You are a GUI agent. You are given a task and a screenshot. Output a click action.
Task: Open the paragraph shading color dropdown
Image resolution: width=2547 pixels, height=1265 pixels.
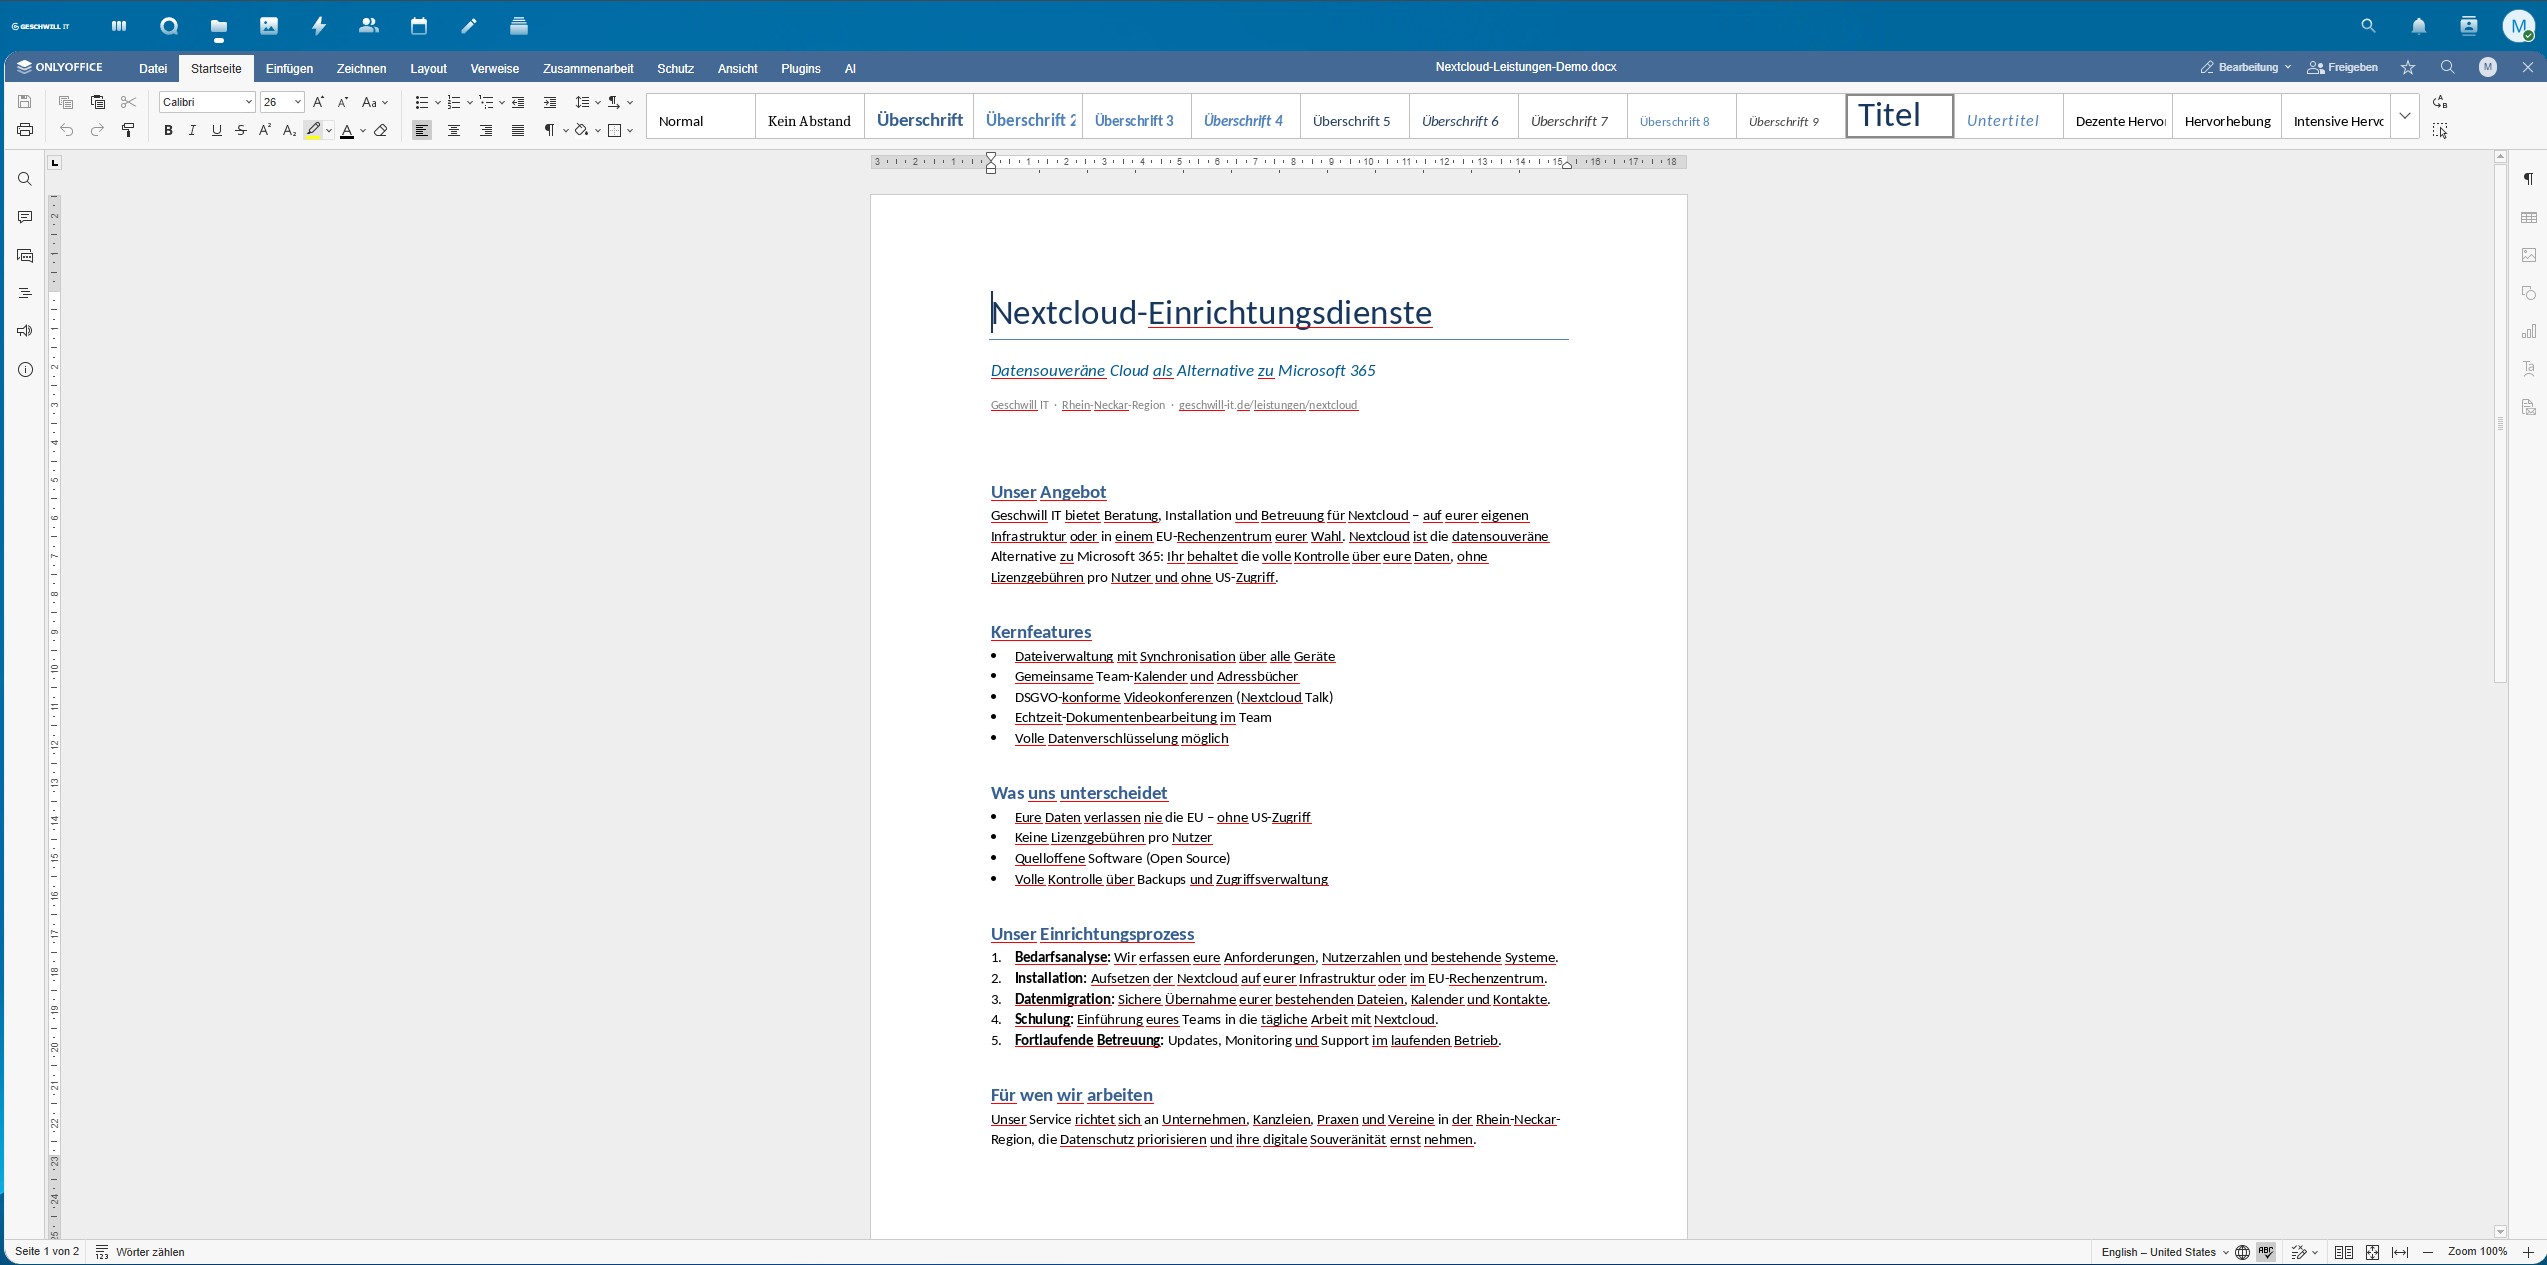[x=598, y=130]
